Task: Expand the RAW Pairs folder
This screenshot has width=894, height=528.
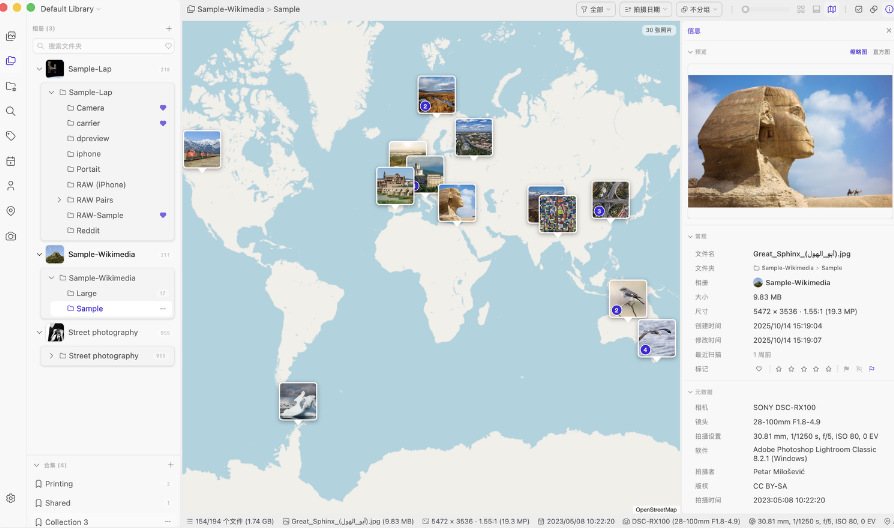Action: 59,200
